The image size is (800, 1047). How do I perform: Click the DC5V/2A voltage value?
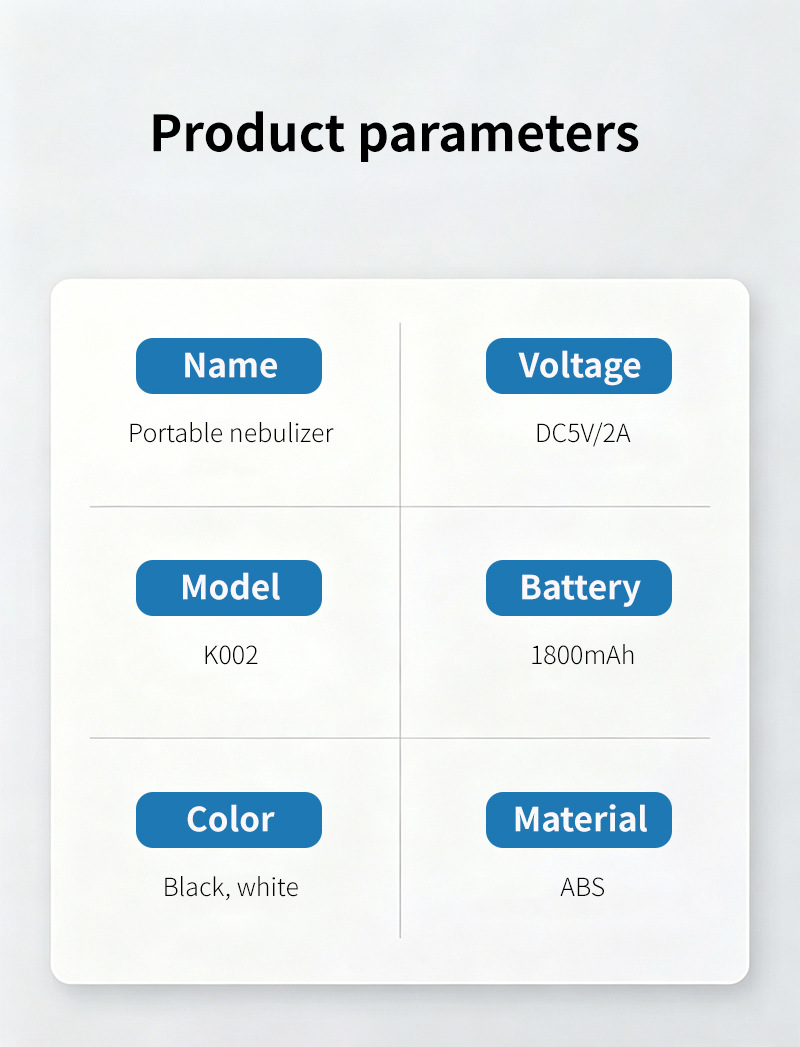click(x=582, y=433)
